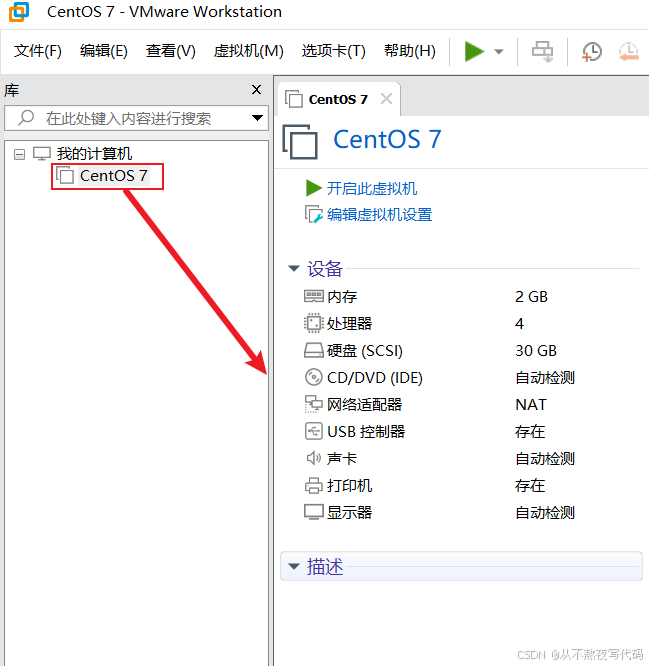
Task: Click the NAT network value
Action: pos(531,404)
